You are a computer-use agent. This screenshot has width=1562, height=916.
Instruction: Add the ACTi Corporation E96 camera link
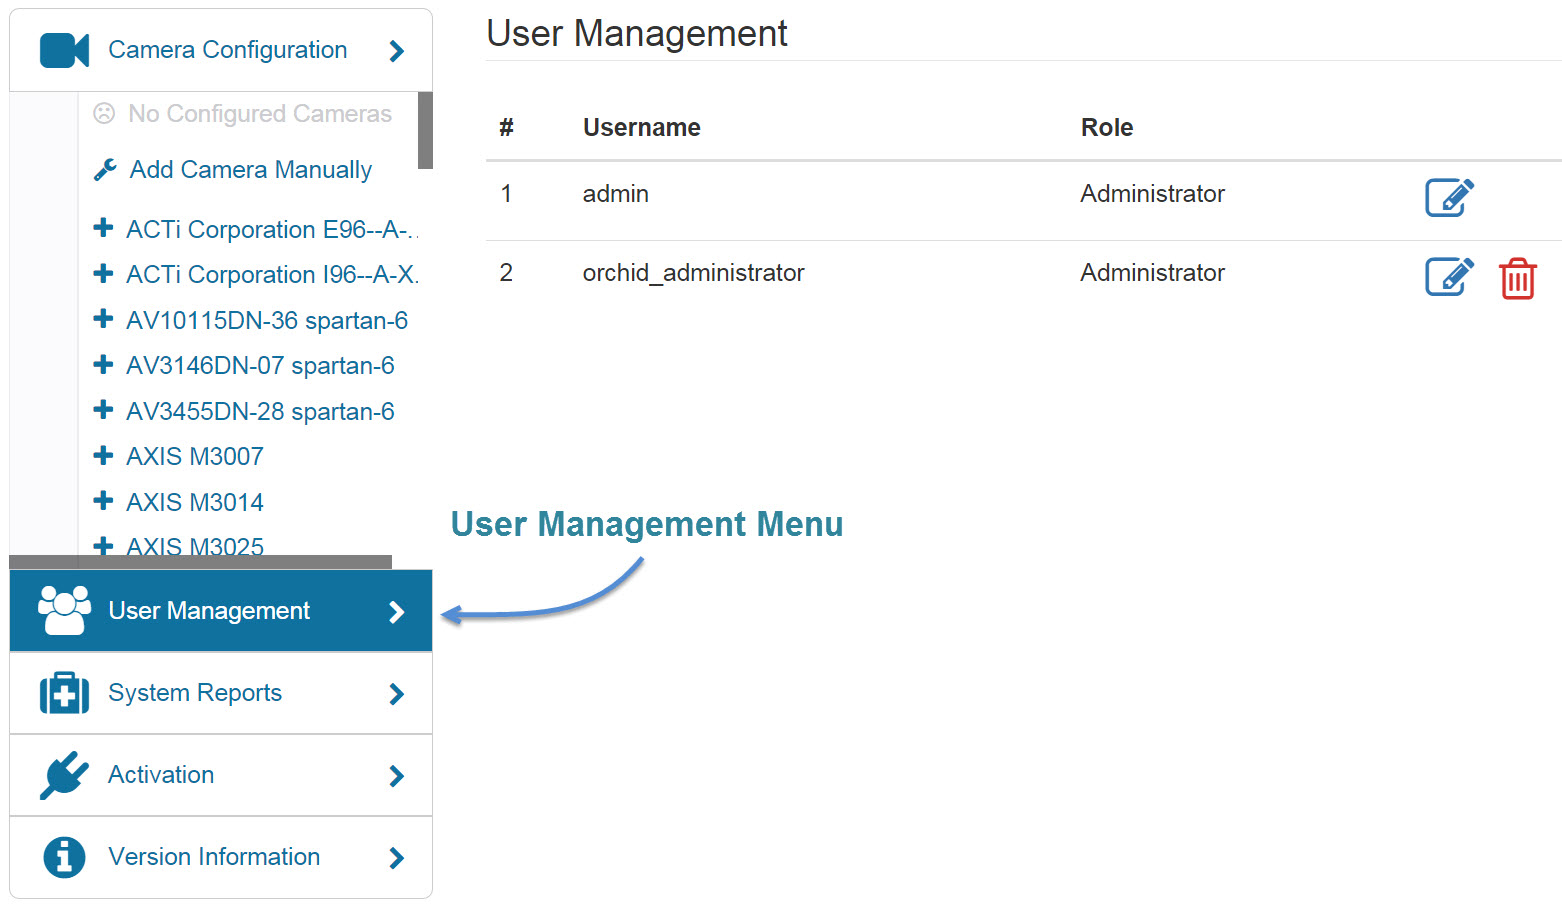click(x=272, y=230)
